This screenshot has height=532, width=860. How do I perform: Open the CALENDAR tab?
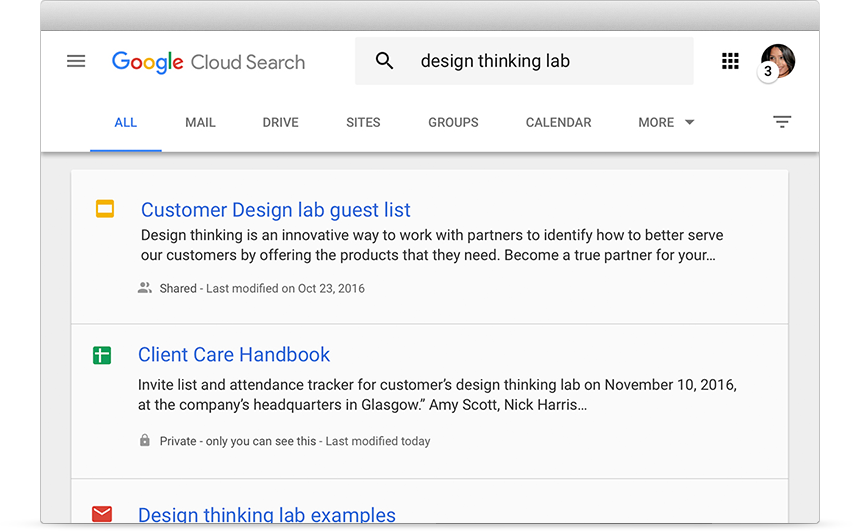point(558,122)
